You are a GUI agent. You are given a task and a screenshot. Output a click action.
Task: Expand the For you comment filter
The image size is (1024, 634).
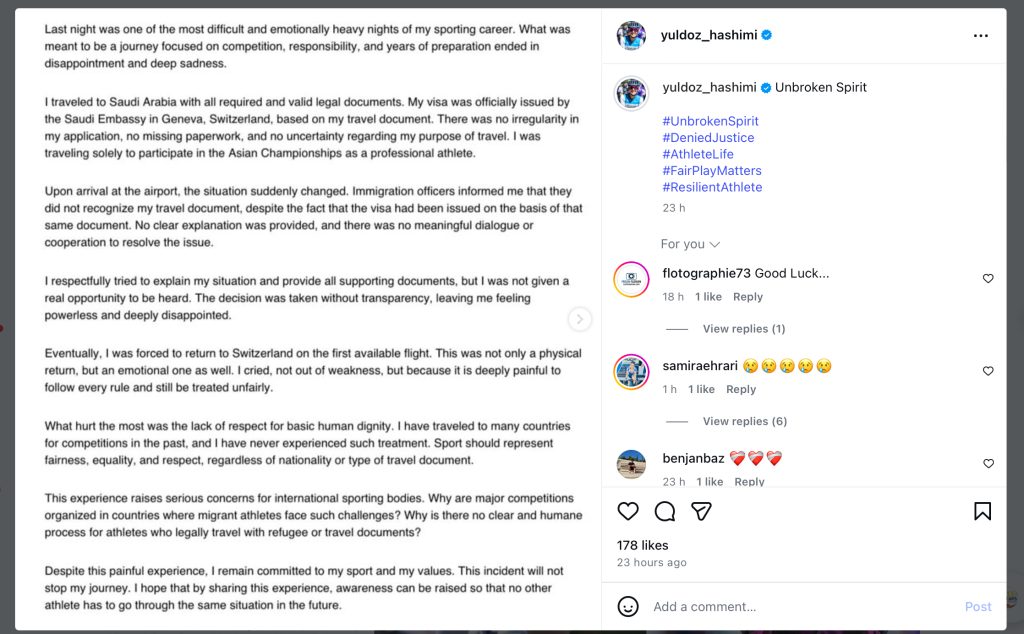click(x=690, y=244)
